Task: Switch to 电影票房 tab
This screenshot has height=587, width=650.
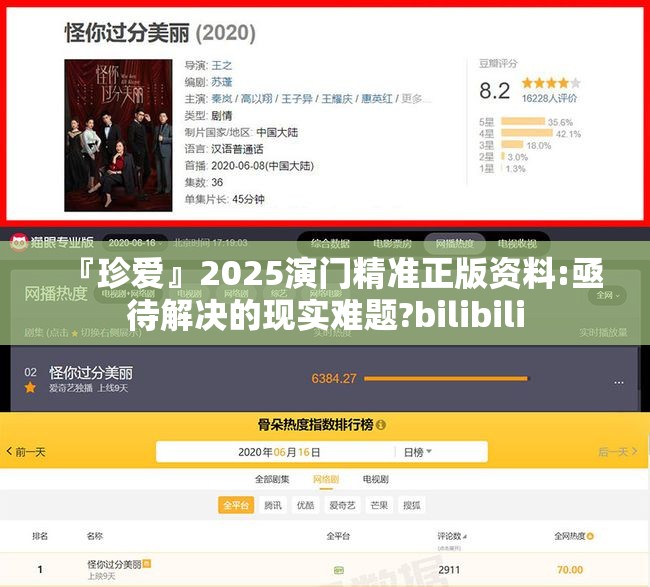Action: pyautogui.click(x=392, y=243)
